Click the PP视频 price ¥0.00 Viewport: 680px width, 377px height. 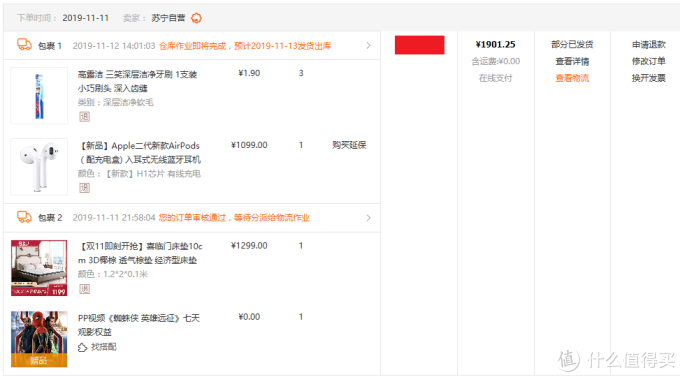[x=249, y=317]
